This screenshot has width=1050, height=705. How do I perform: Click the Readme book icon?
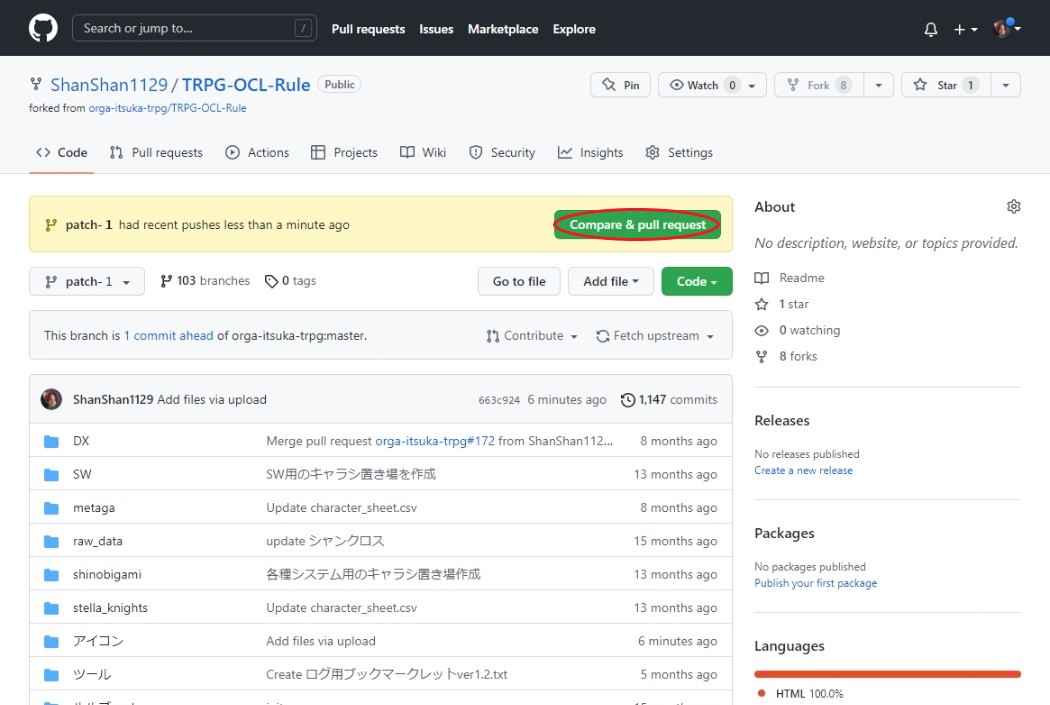coord(761,278)
